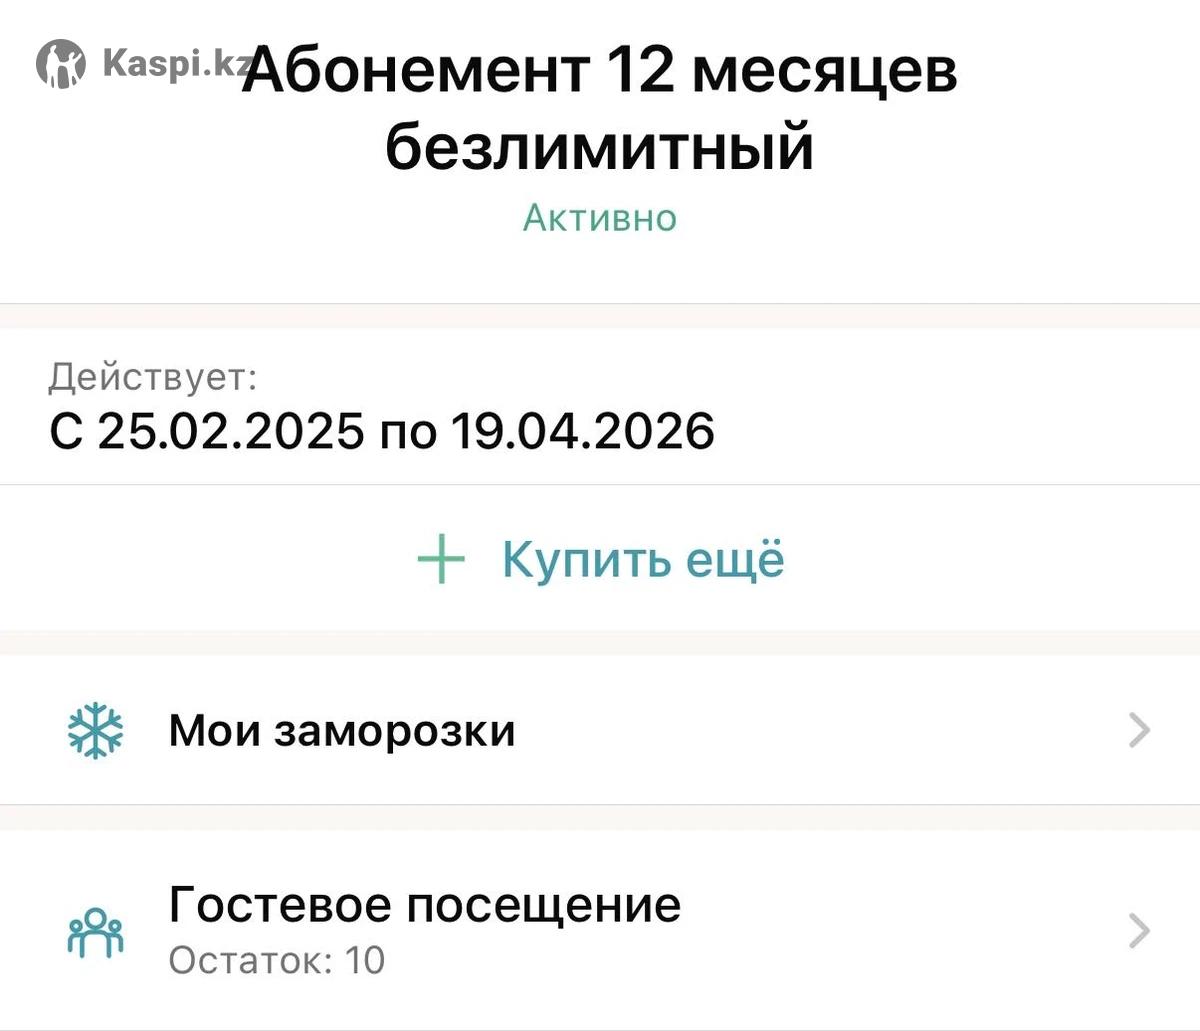Tap the green "Активно" status label

599,217
